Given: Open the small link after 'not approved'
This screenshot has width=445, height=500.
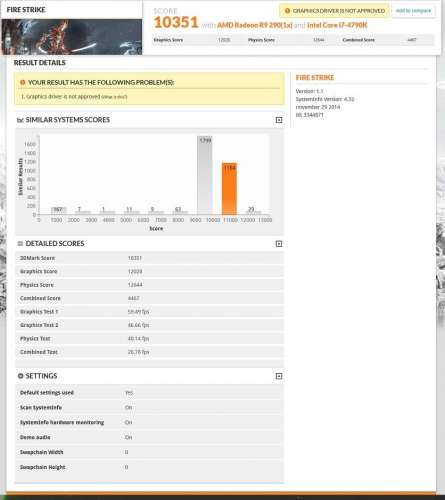Looking at the screenshot, I should [x=114, y=97].
